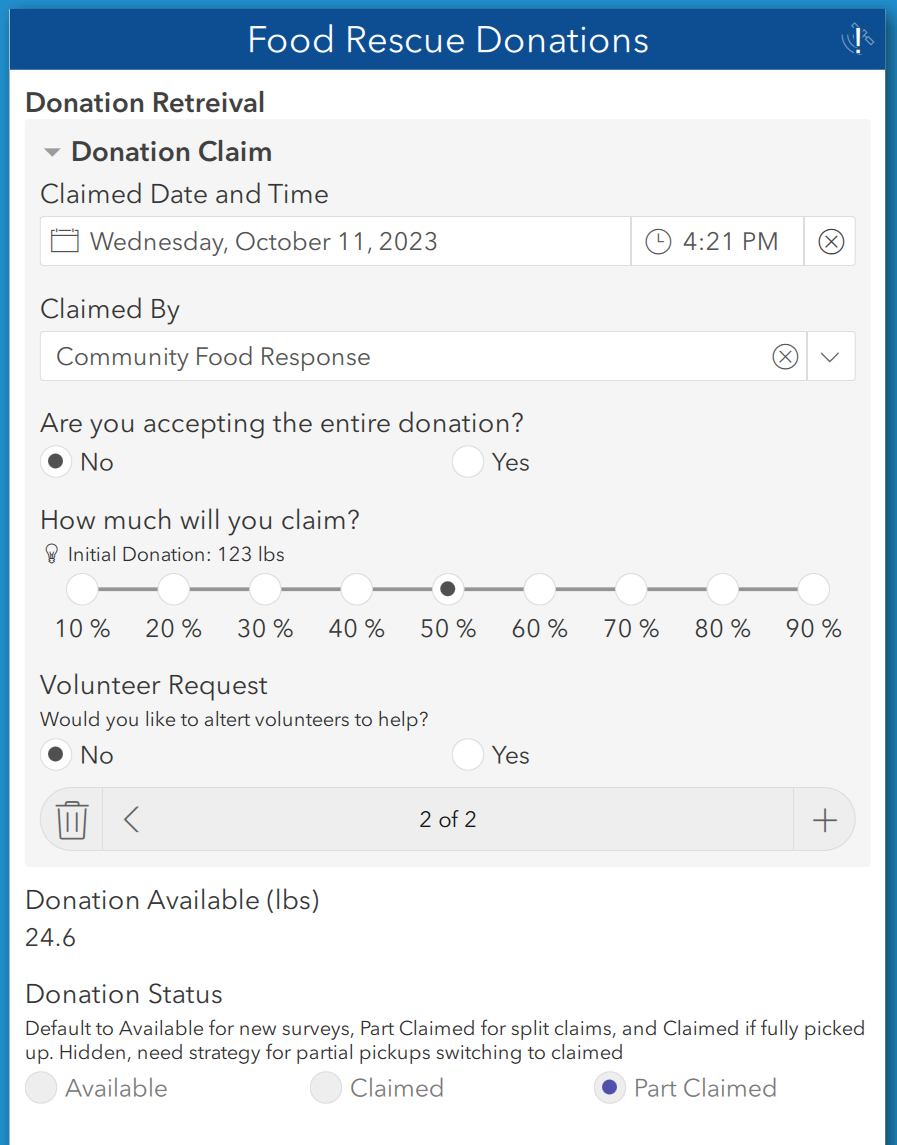Collapse the Donation Claim section
Viewport: 897px width, 1145px height.
[51, 152]
